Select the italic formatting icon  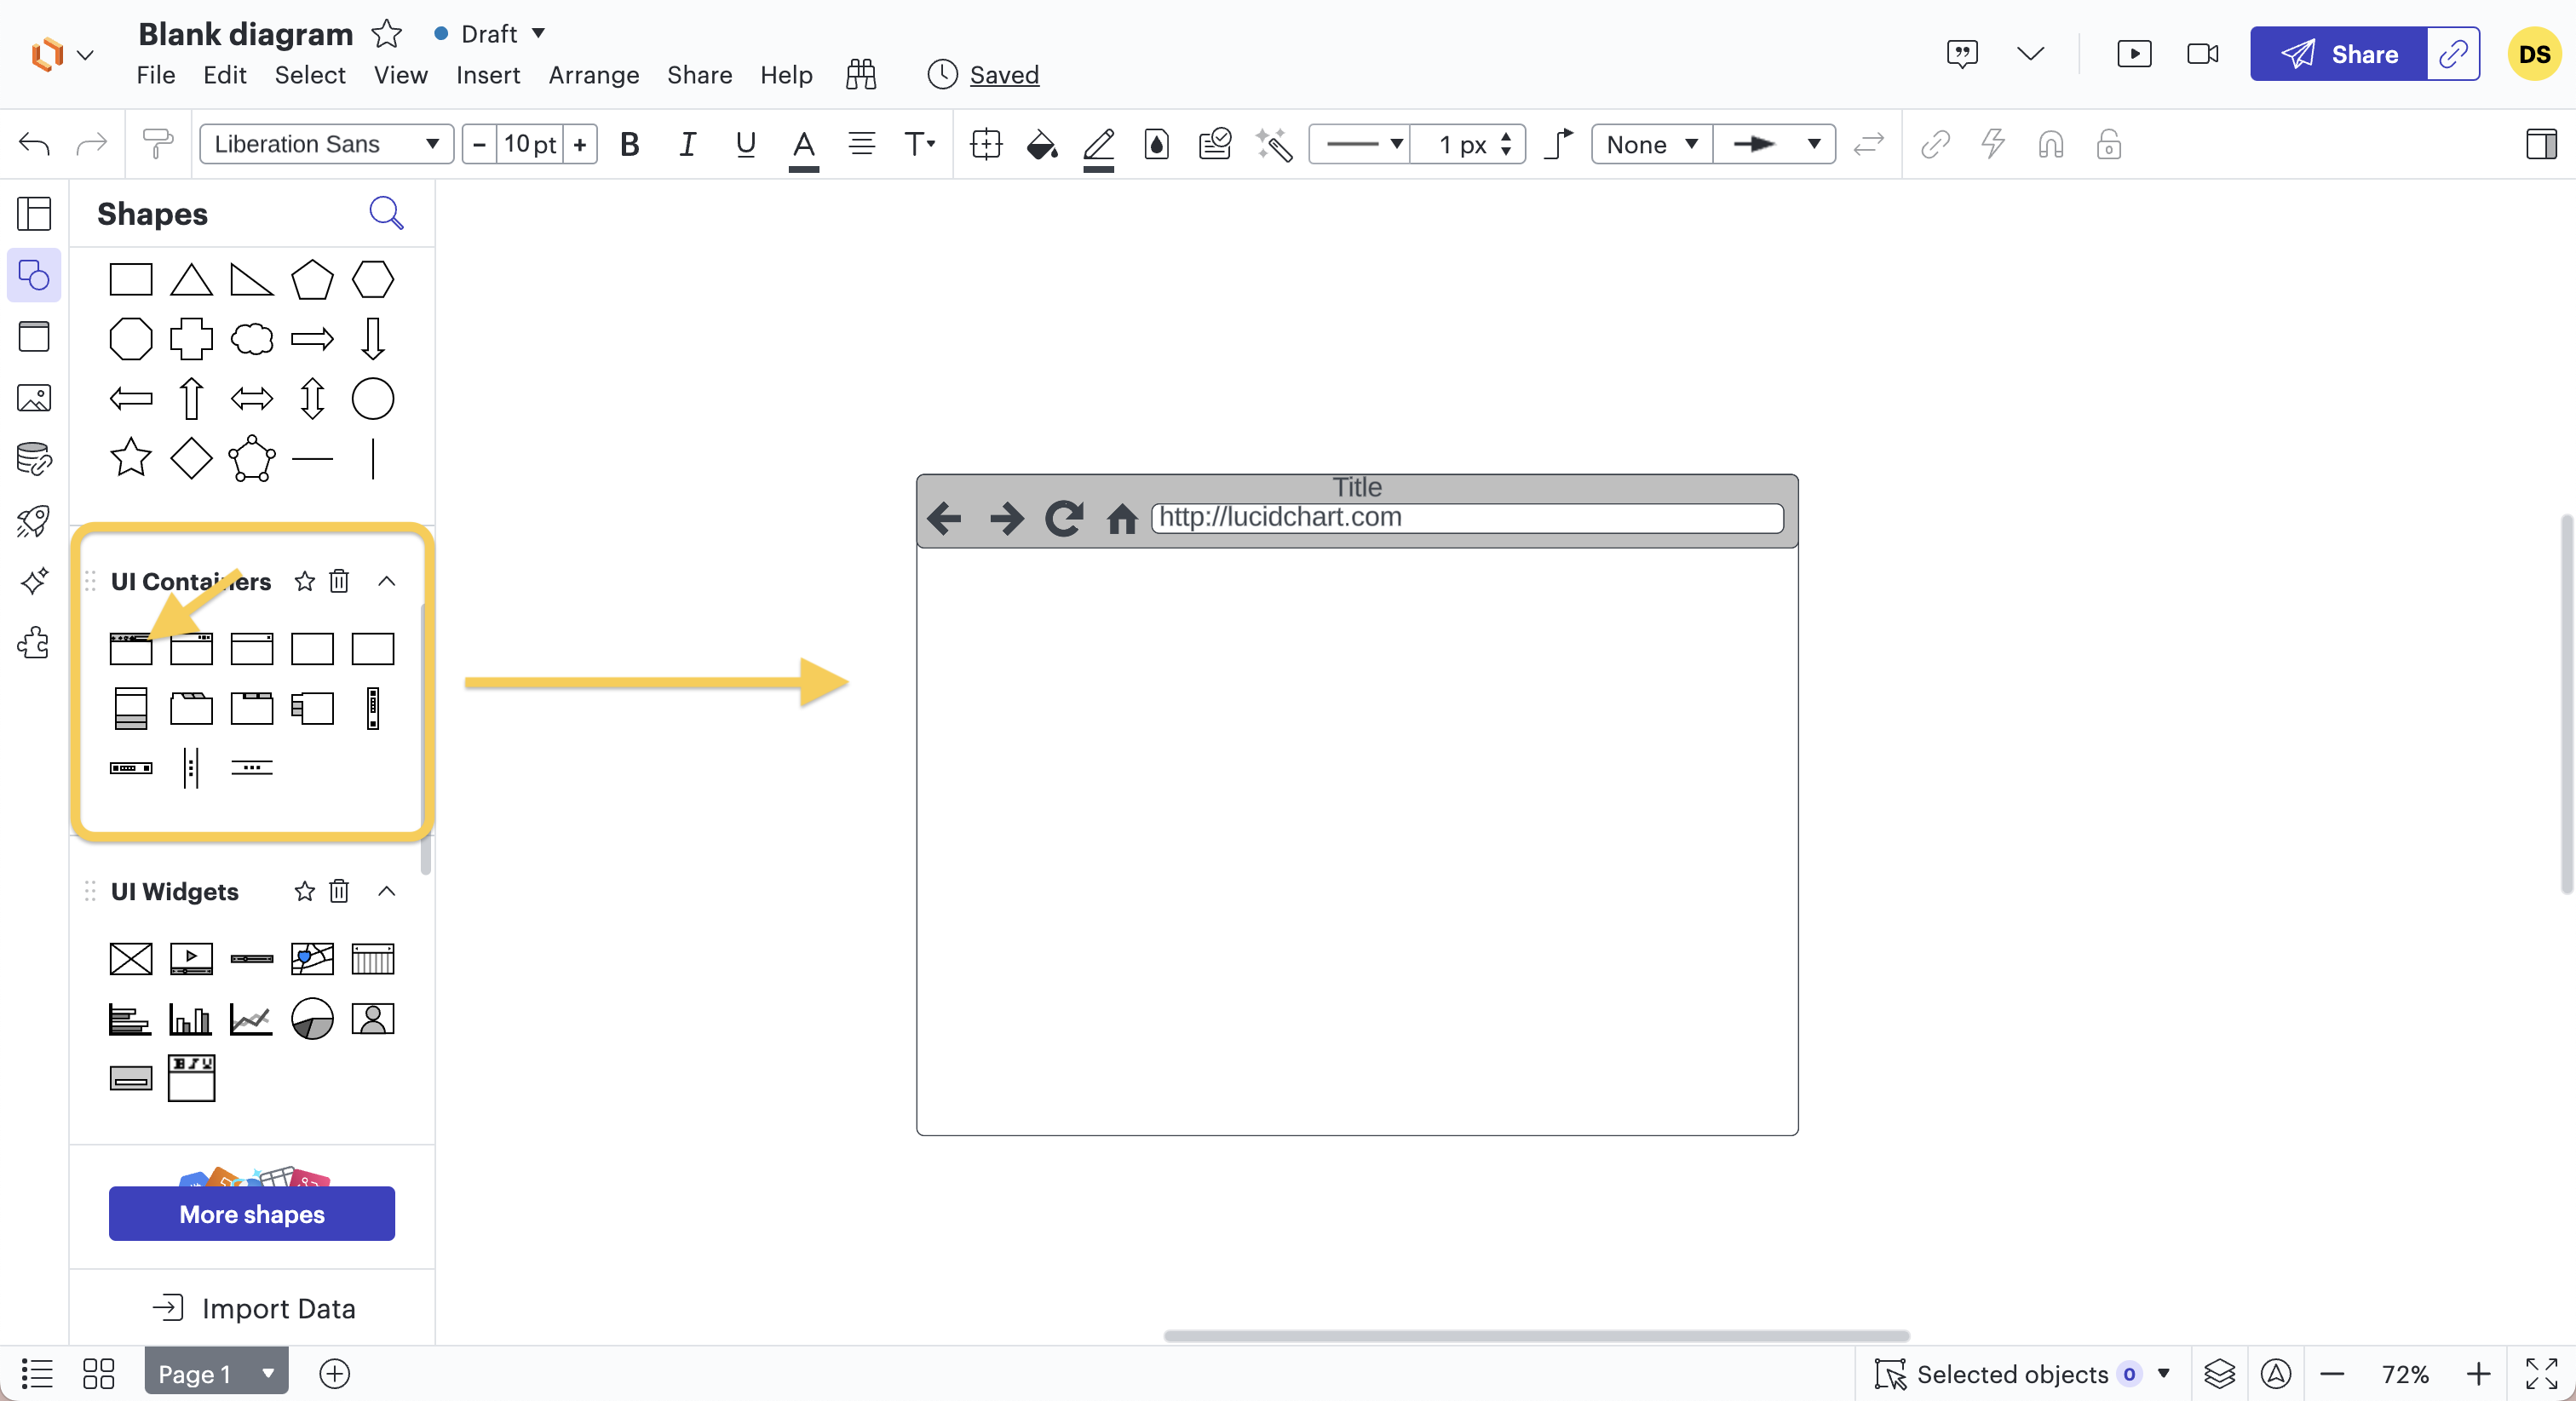tap(687, 145)
